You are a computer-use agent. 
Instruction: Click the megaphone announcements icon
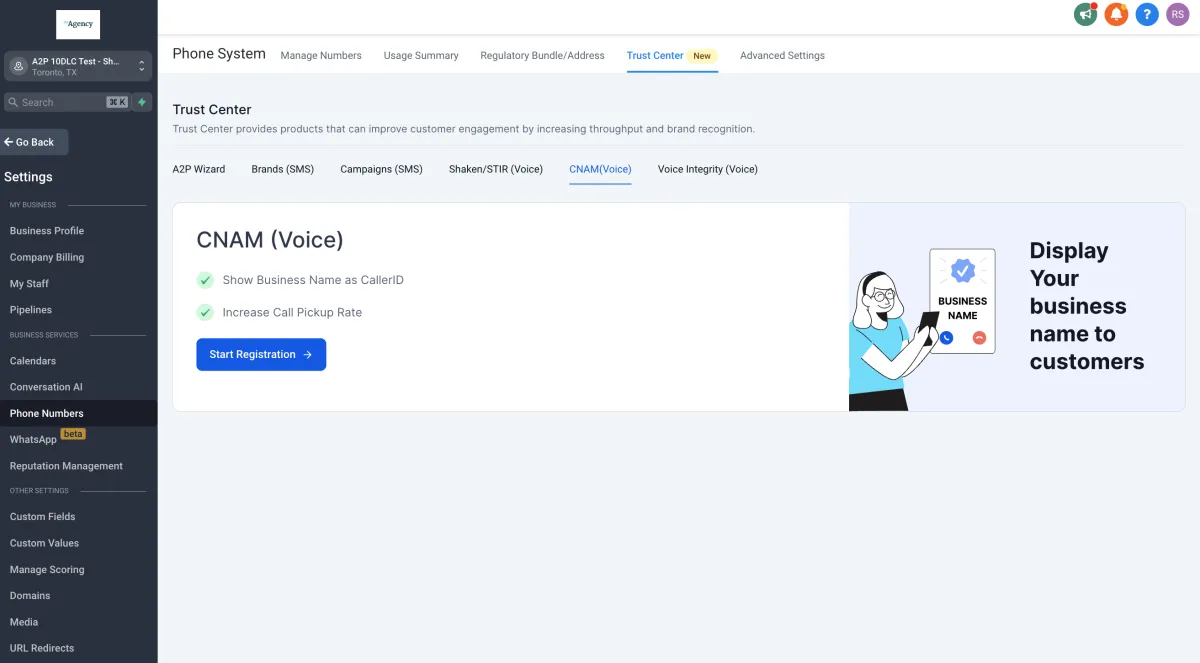point(1085,14)
